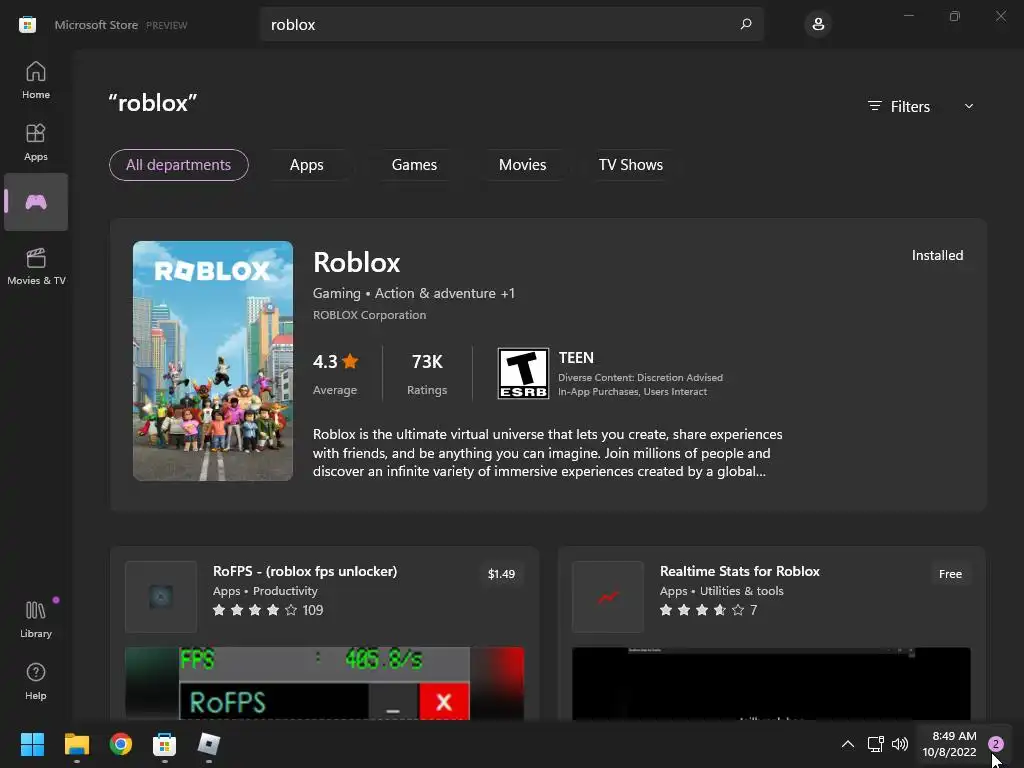1024x768 pixels.
Task: Switch to the Apps department tab
Action: coord(306,165)
